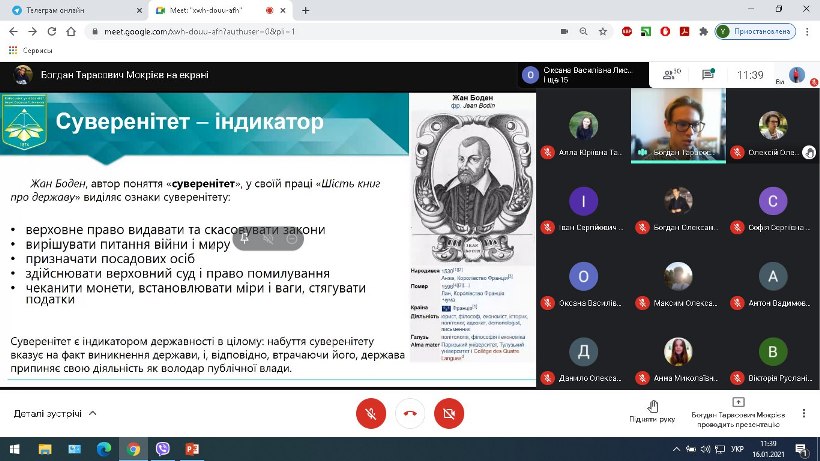The height and width of the screenshot is (461, 820).
Task: Select Іван Сергійович's participant tile
Action: 583,201
